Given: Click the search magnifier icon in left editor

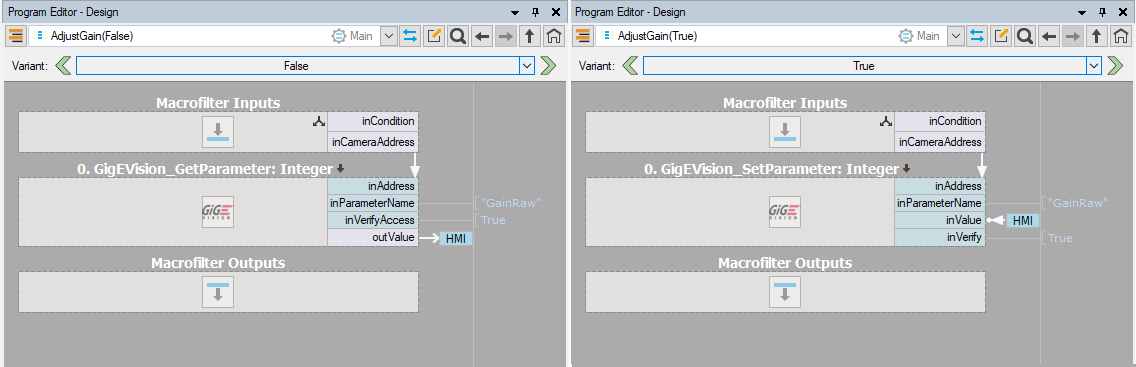Looking at the screenshot, I should pyautogui.click(x=458, y=35).
